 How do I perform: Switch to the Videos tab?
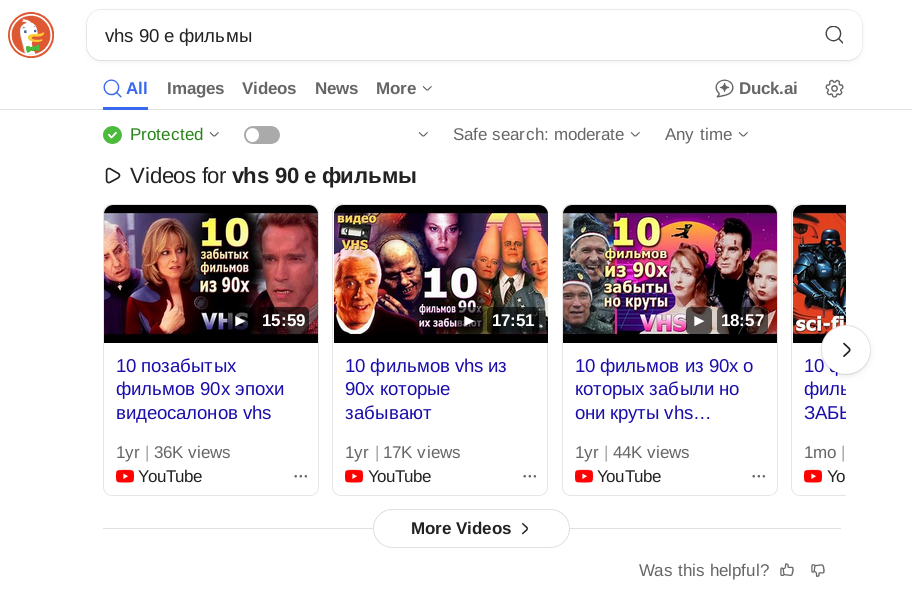(x=269, y=88)
